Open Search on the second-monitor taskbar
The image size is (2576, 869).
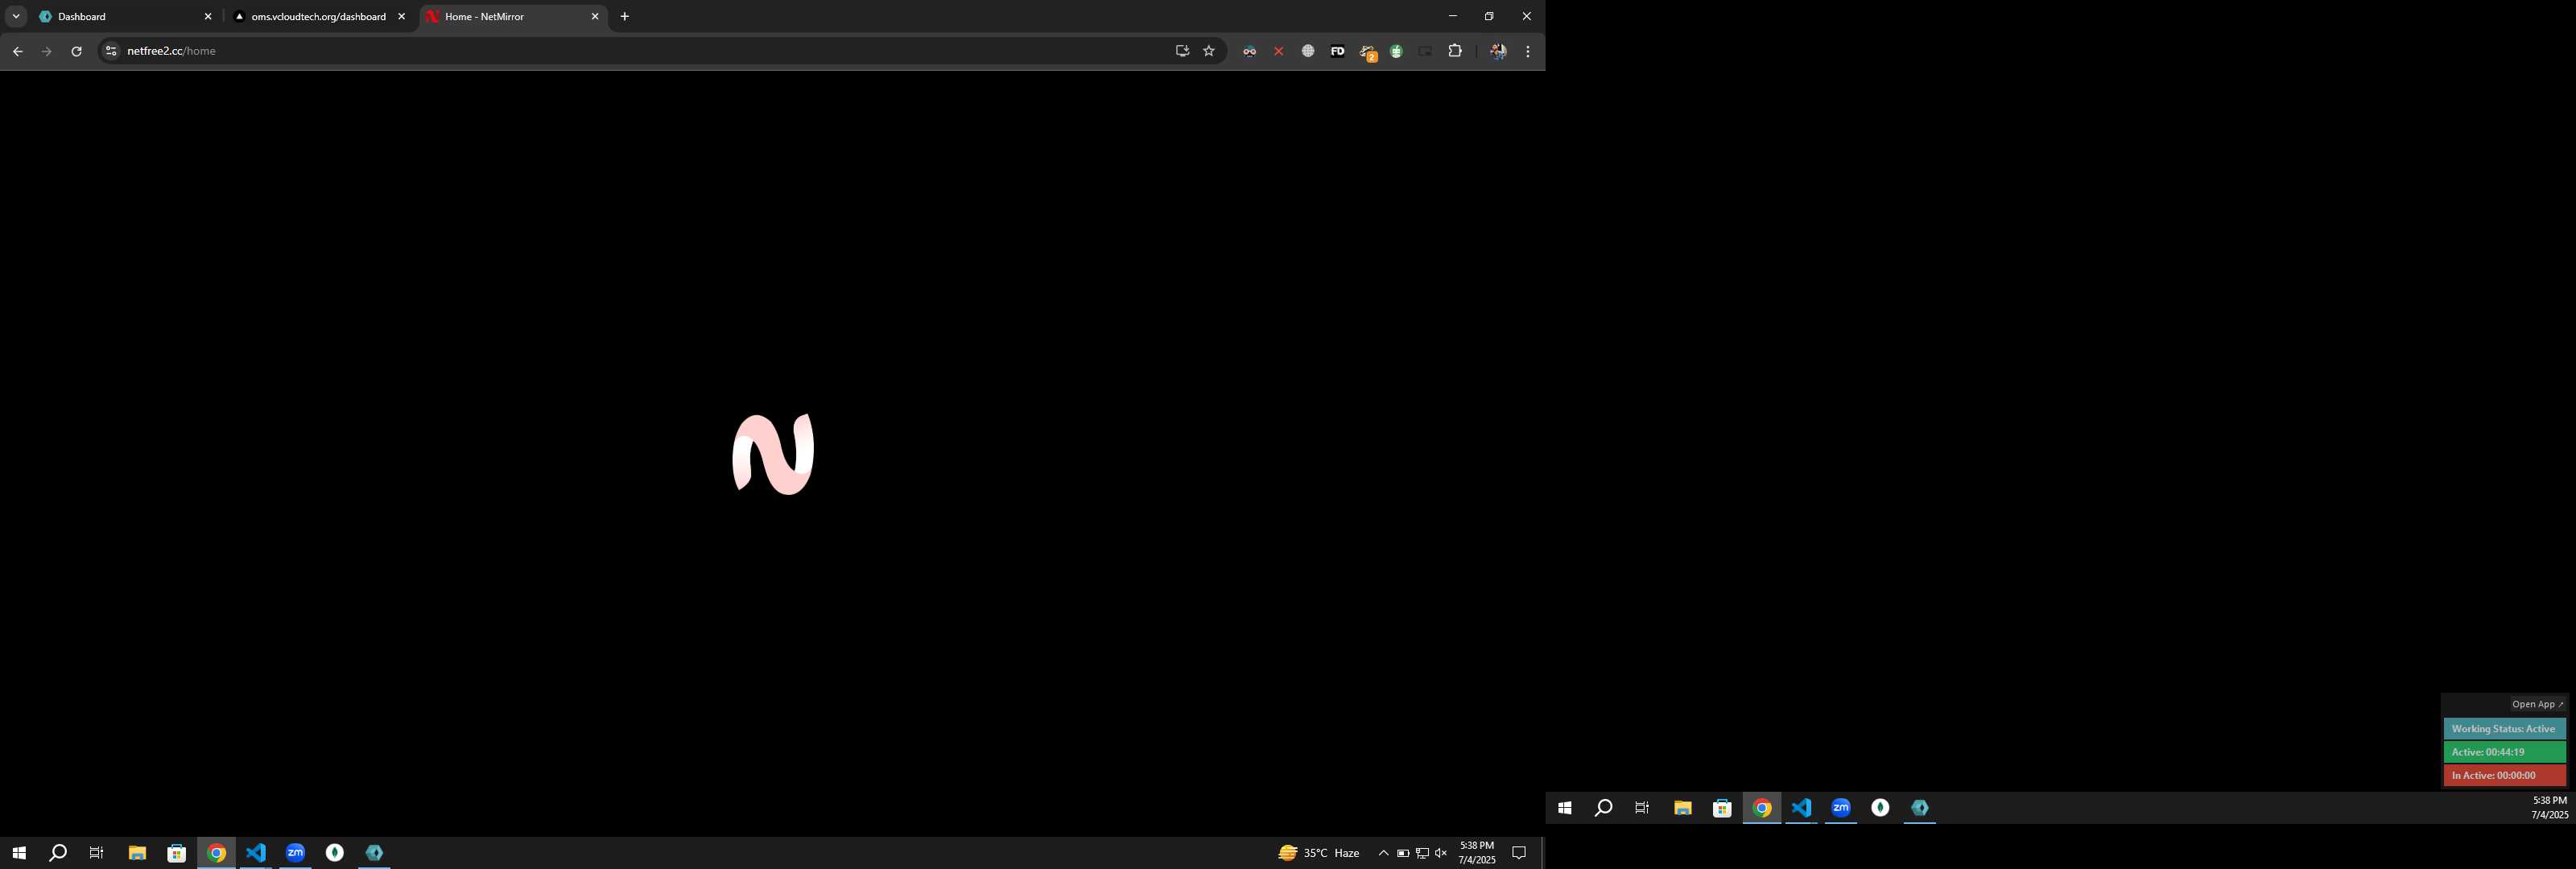[1603, 808]
